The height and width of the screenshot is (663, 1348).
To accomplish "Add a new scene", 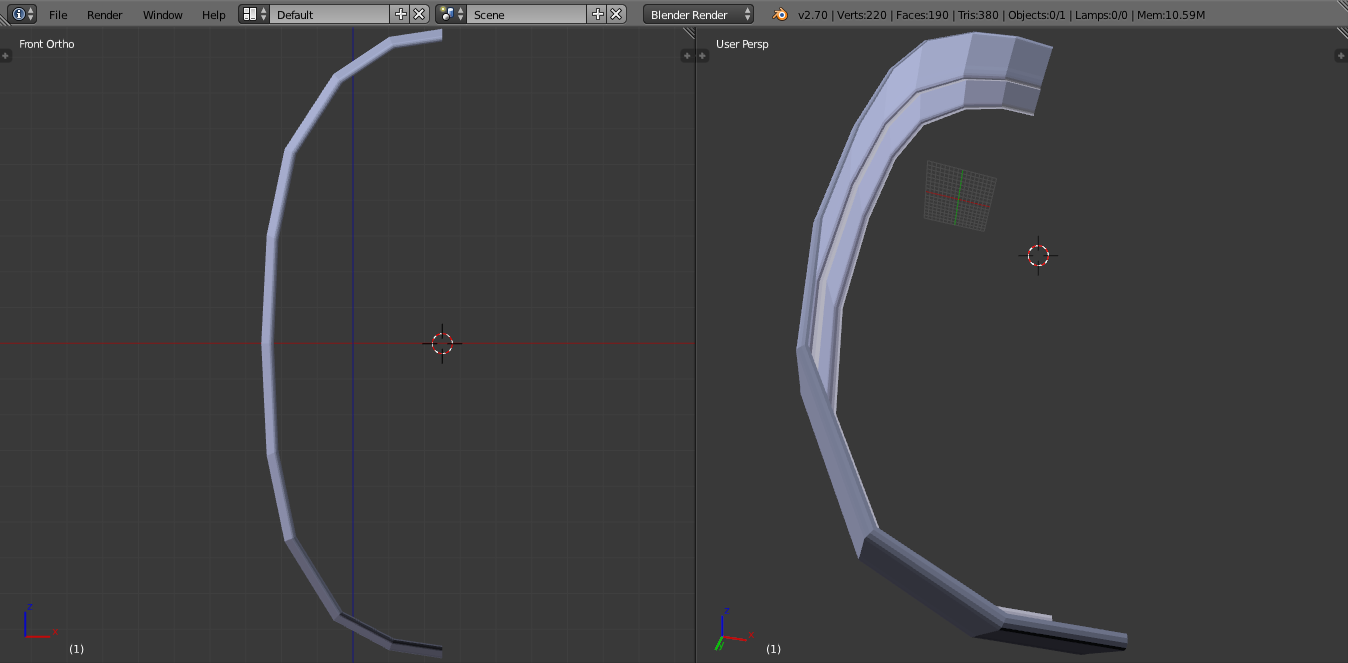I will (598, 14).
